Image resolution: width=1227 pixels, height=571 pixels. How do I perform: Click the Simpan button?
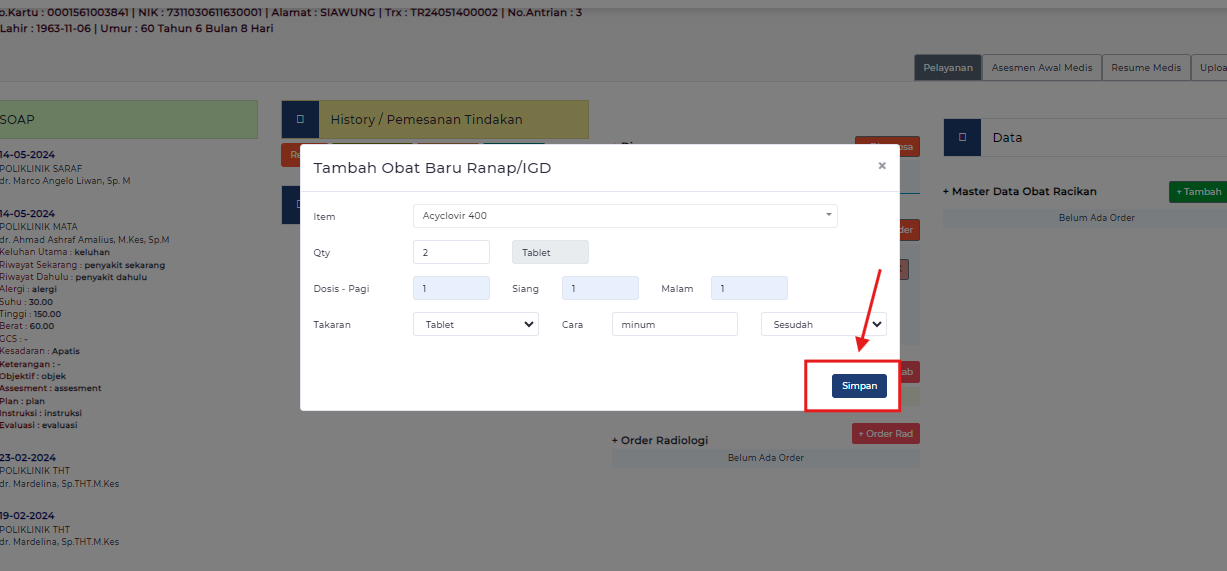coord(858,386)
